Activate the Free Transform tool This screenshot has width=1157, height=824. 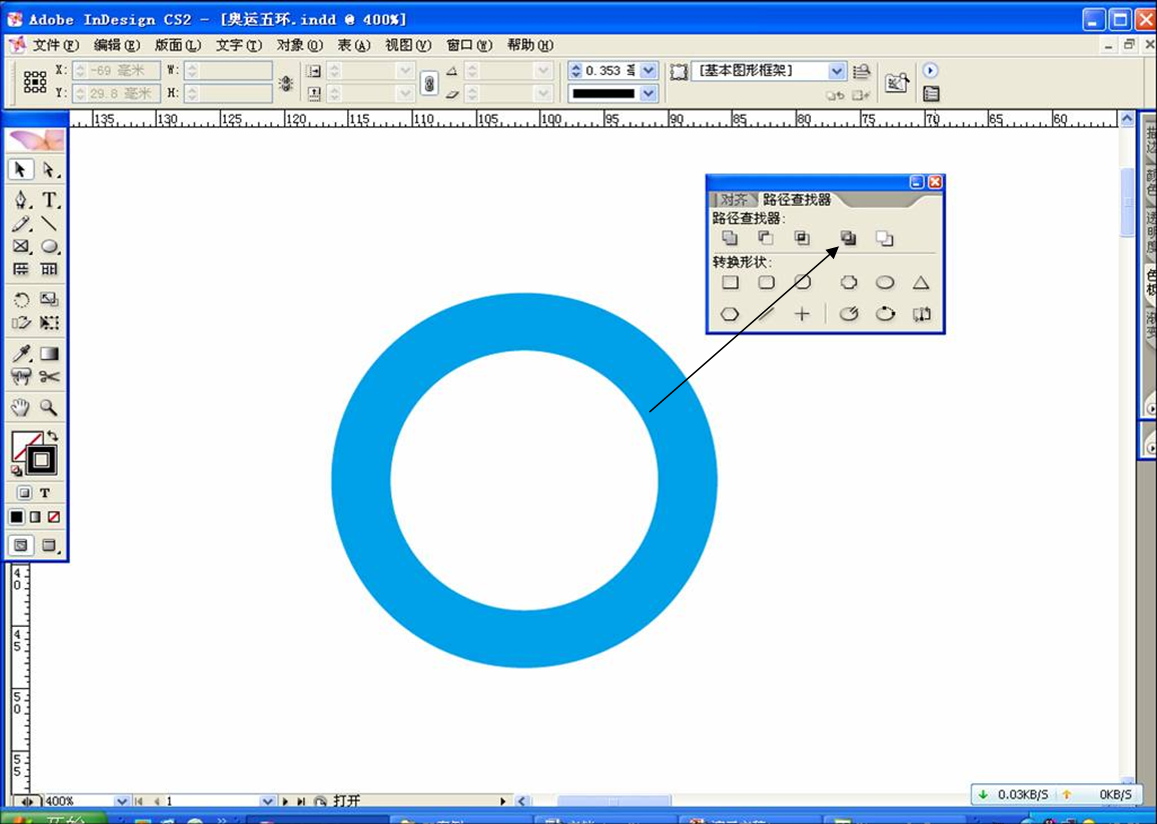tap(49, 323)
